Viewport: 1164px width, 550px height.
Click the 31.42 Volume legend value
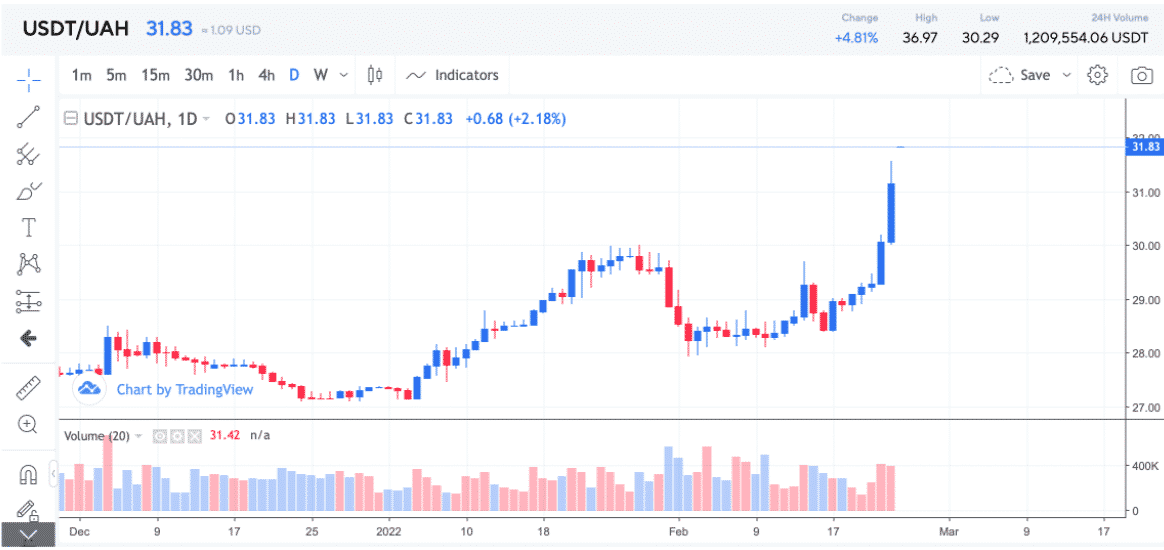click(225, 436)
